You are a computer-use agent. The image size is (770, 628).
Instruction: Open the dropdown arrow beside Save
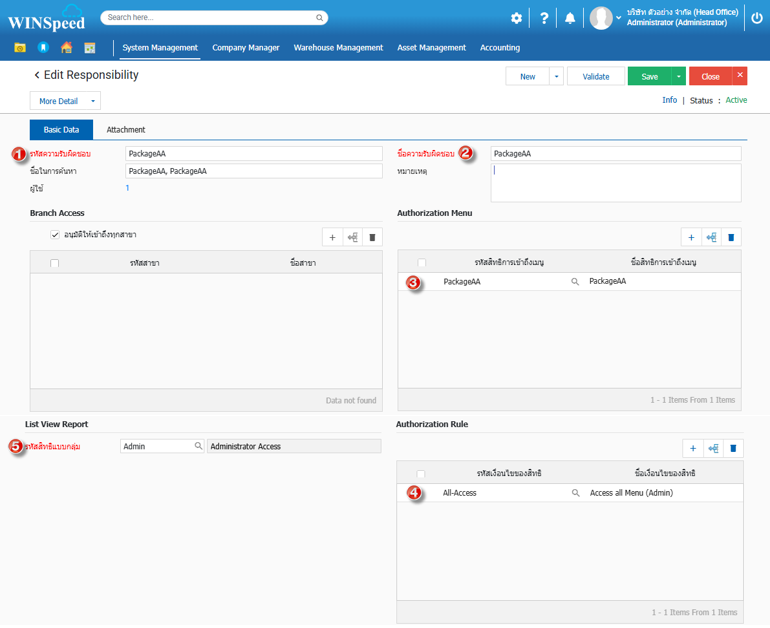pos(679,76)
